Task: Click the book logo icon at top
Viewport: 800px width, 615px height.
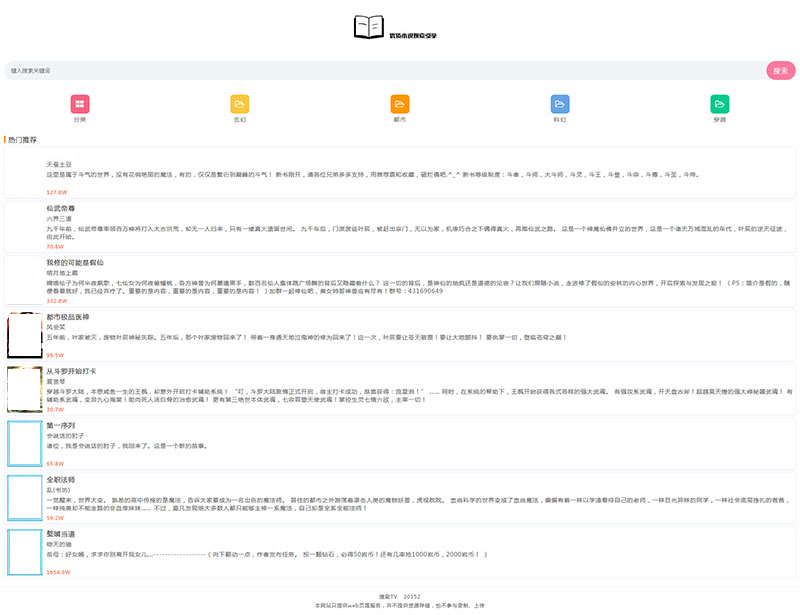Action: [x=369, y=27]
